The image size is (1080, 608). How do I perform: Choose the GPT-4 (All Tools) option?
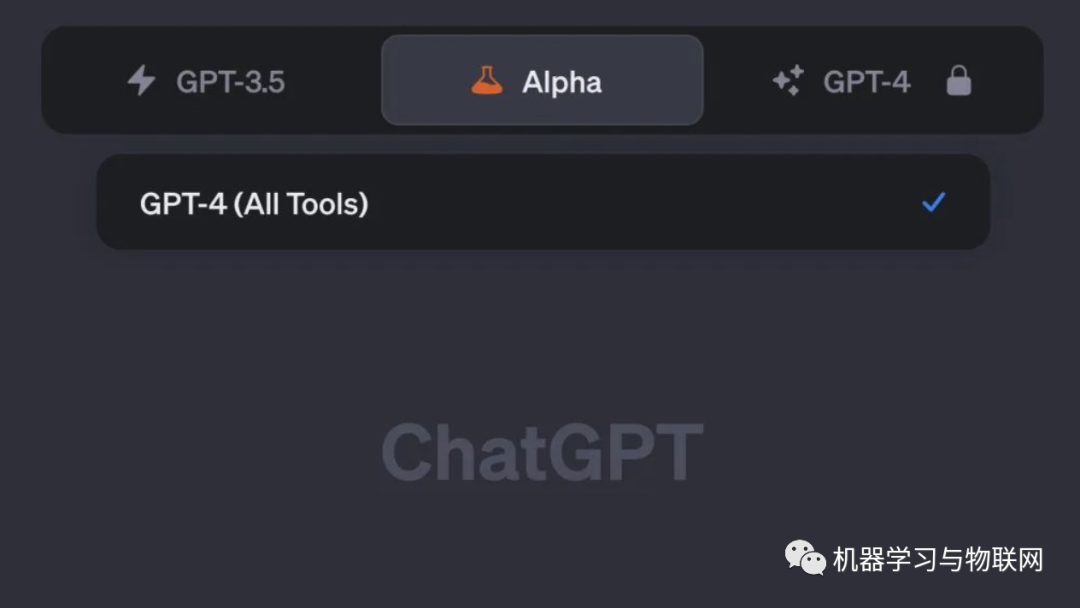click(x=542, y=203)
